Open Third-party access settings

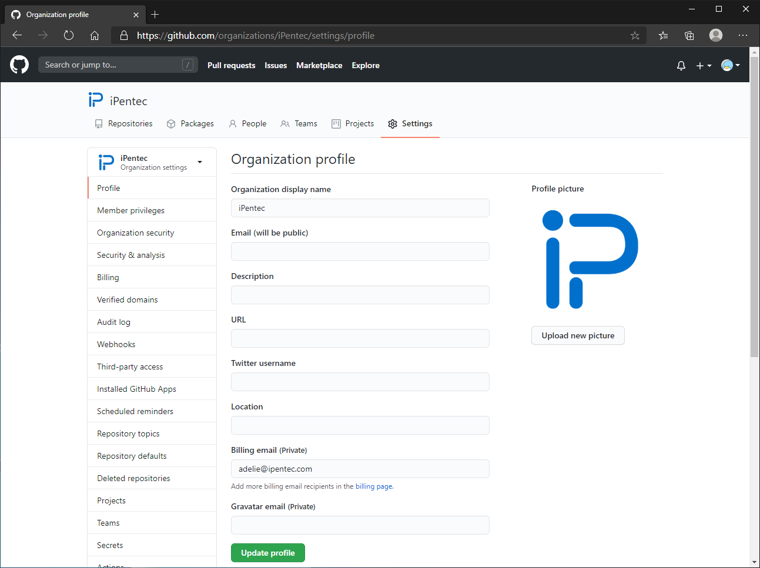152,366
